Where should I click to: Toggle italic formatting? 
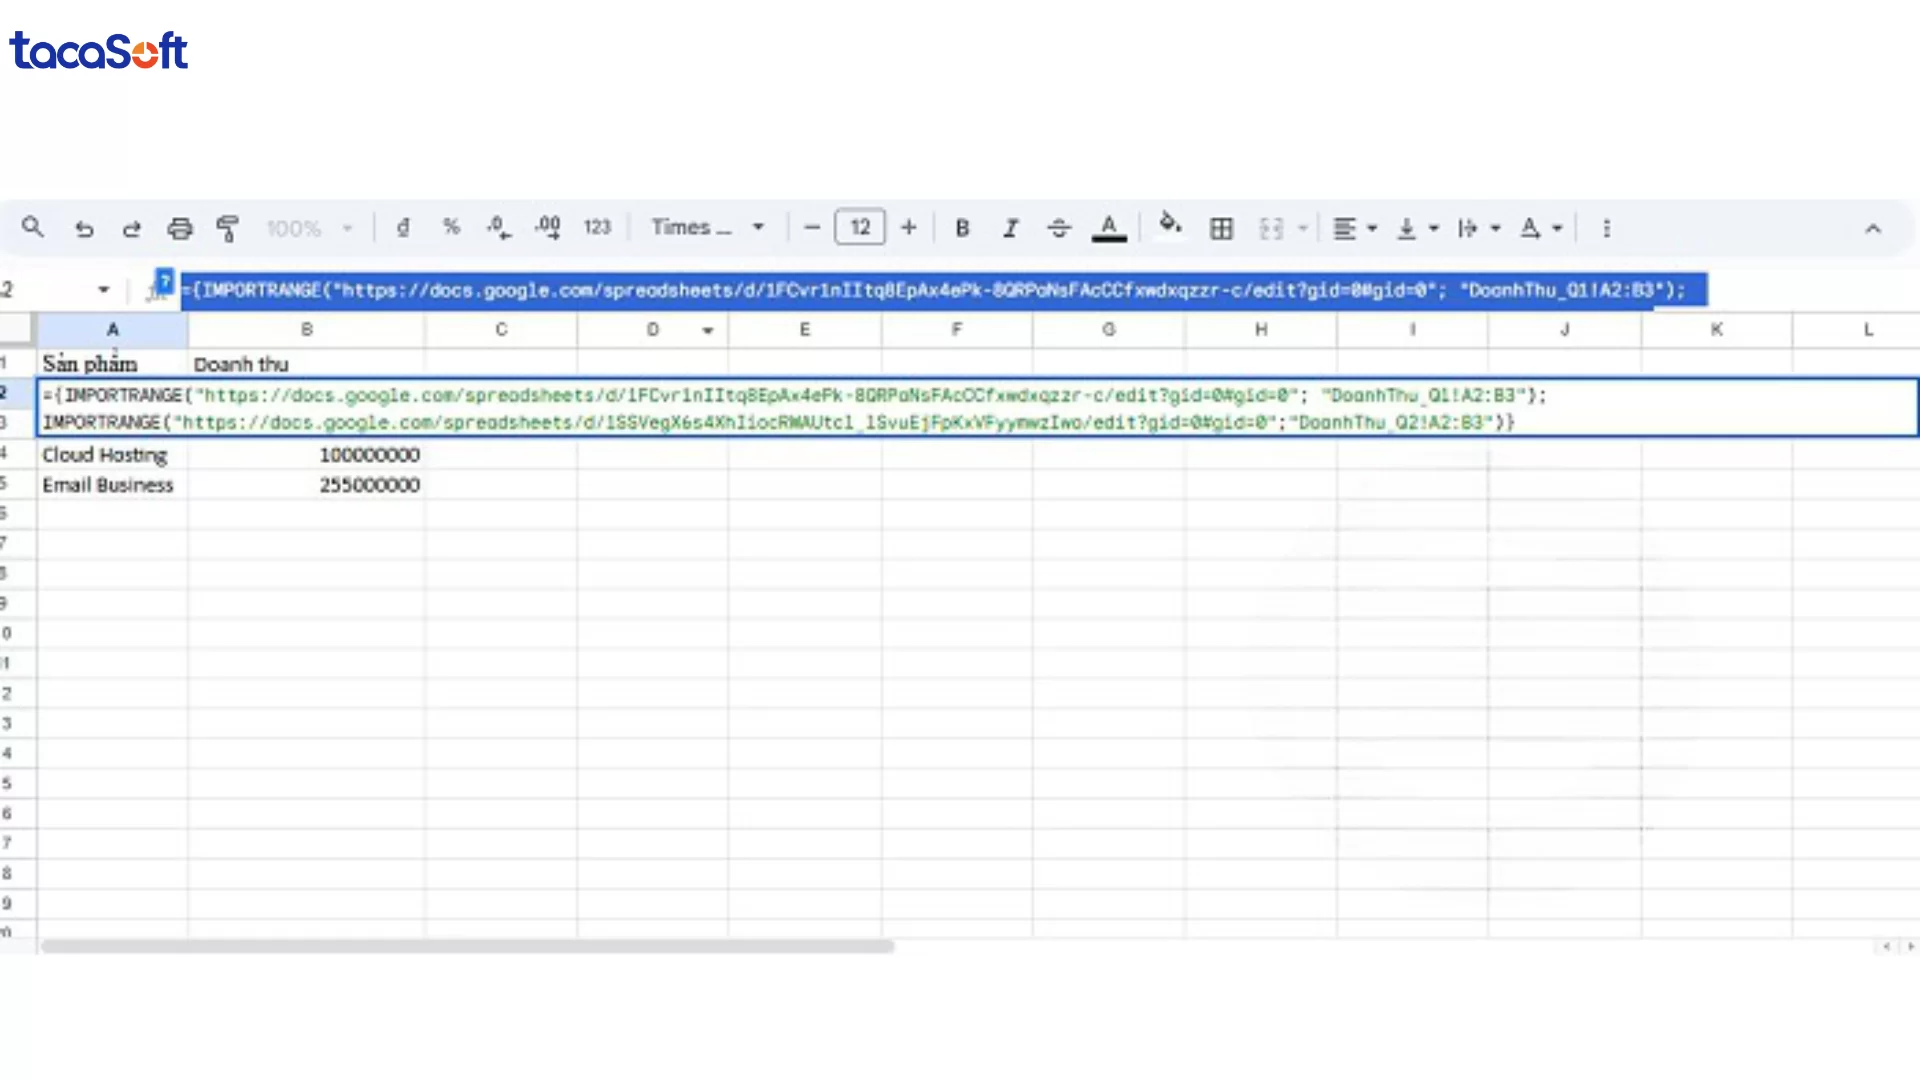click(x=1010, y=227)
